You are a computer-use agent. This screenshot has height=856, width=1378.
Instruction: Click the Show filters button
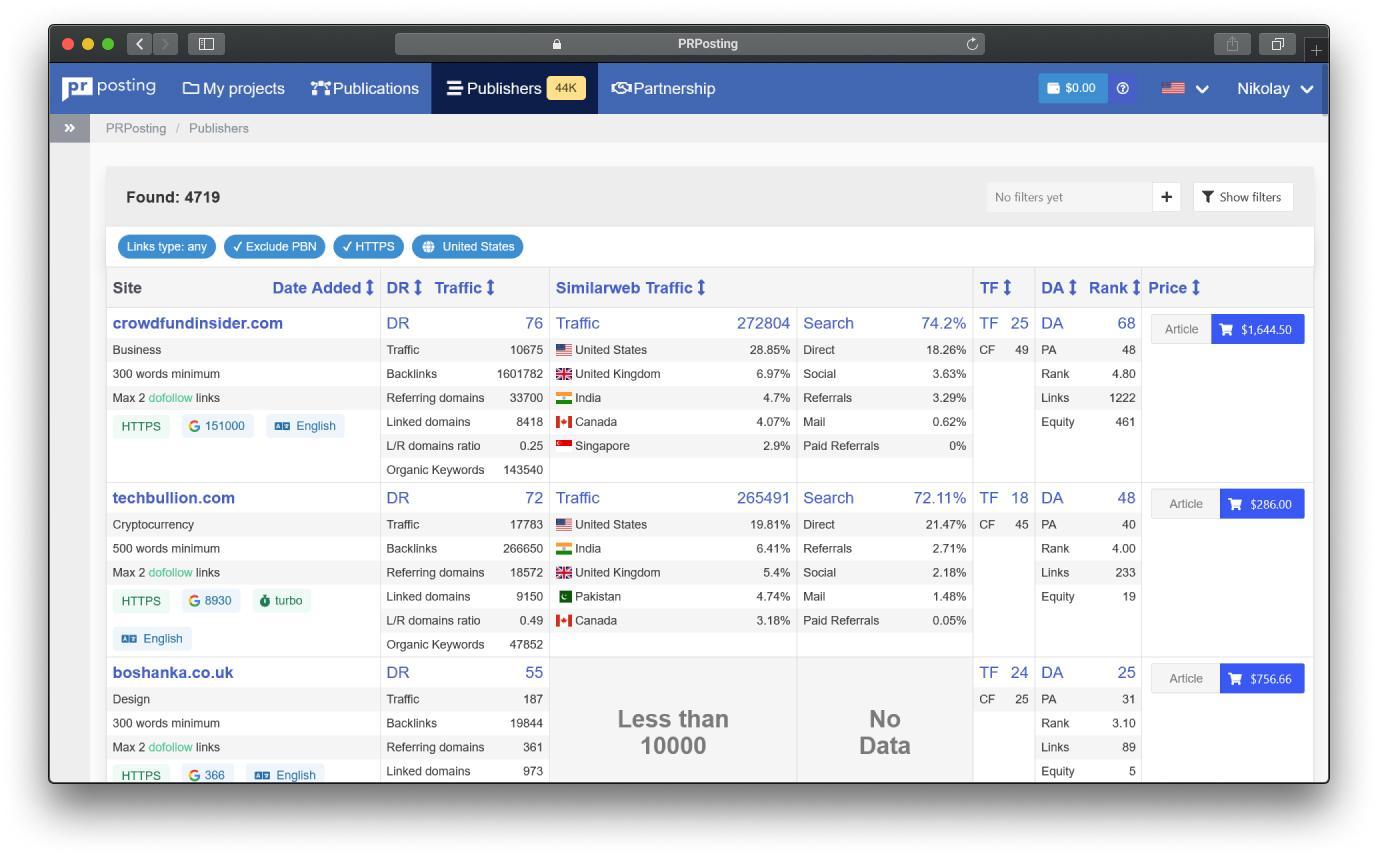[x=1243, y=197]
